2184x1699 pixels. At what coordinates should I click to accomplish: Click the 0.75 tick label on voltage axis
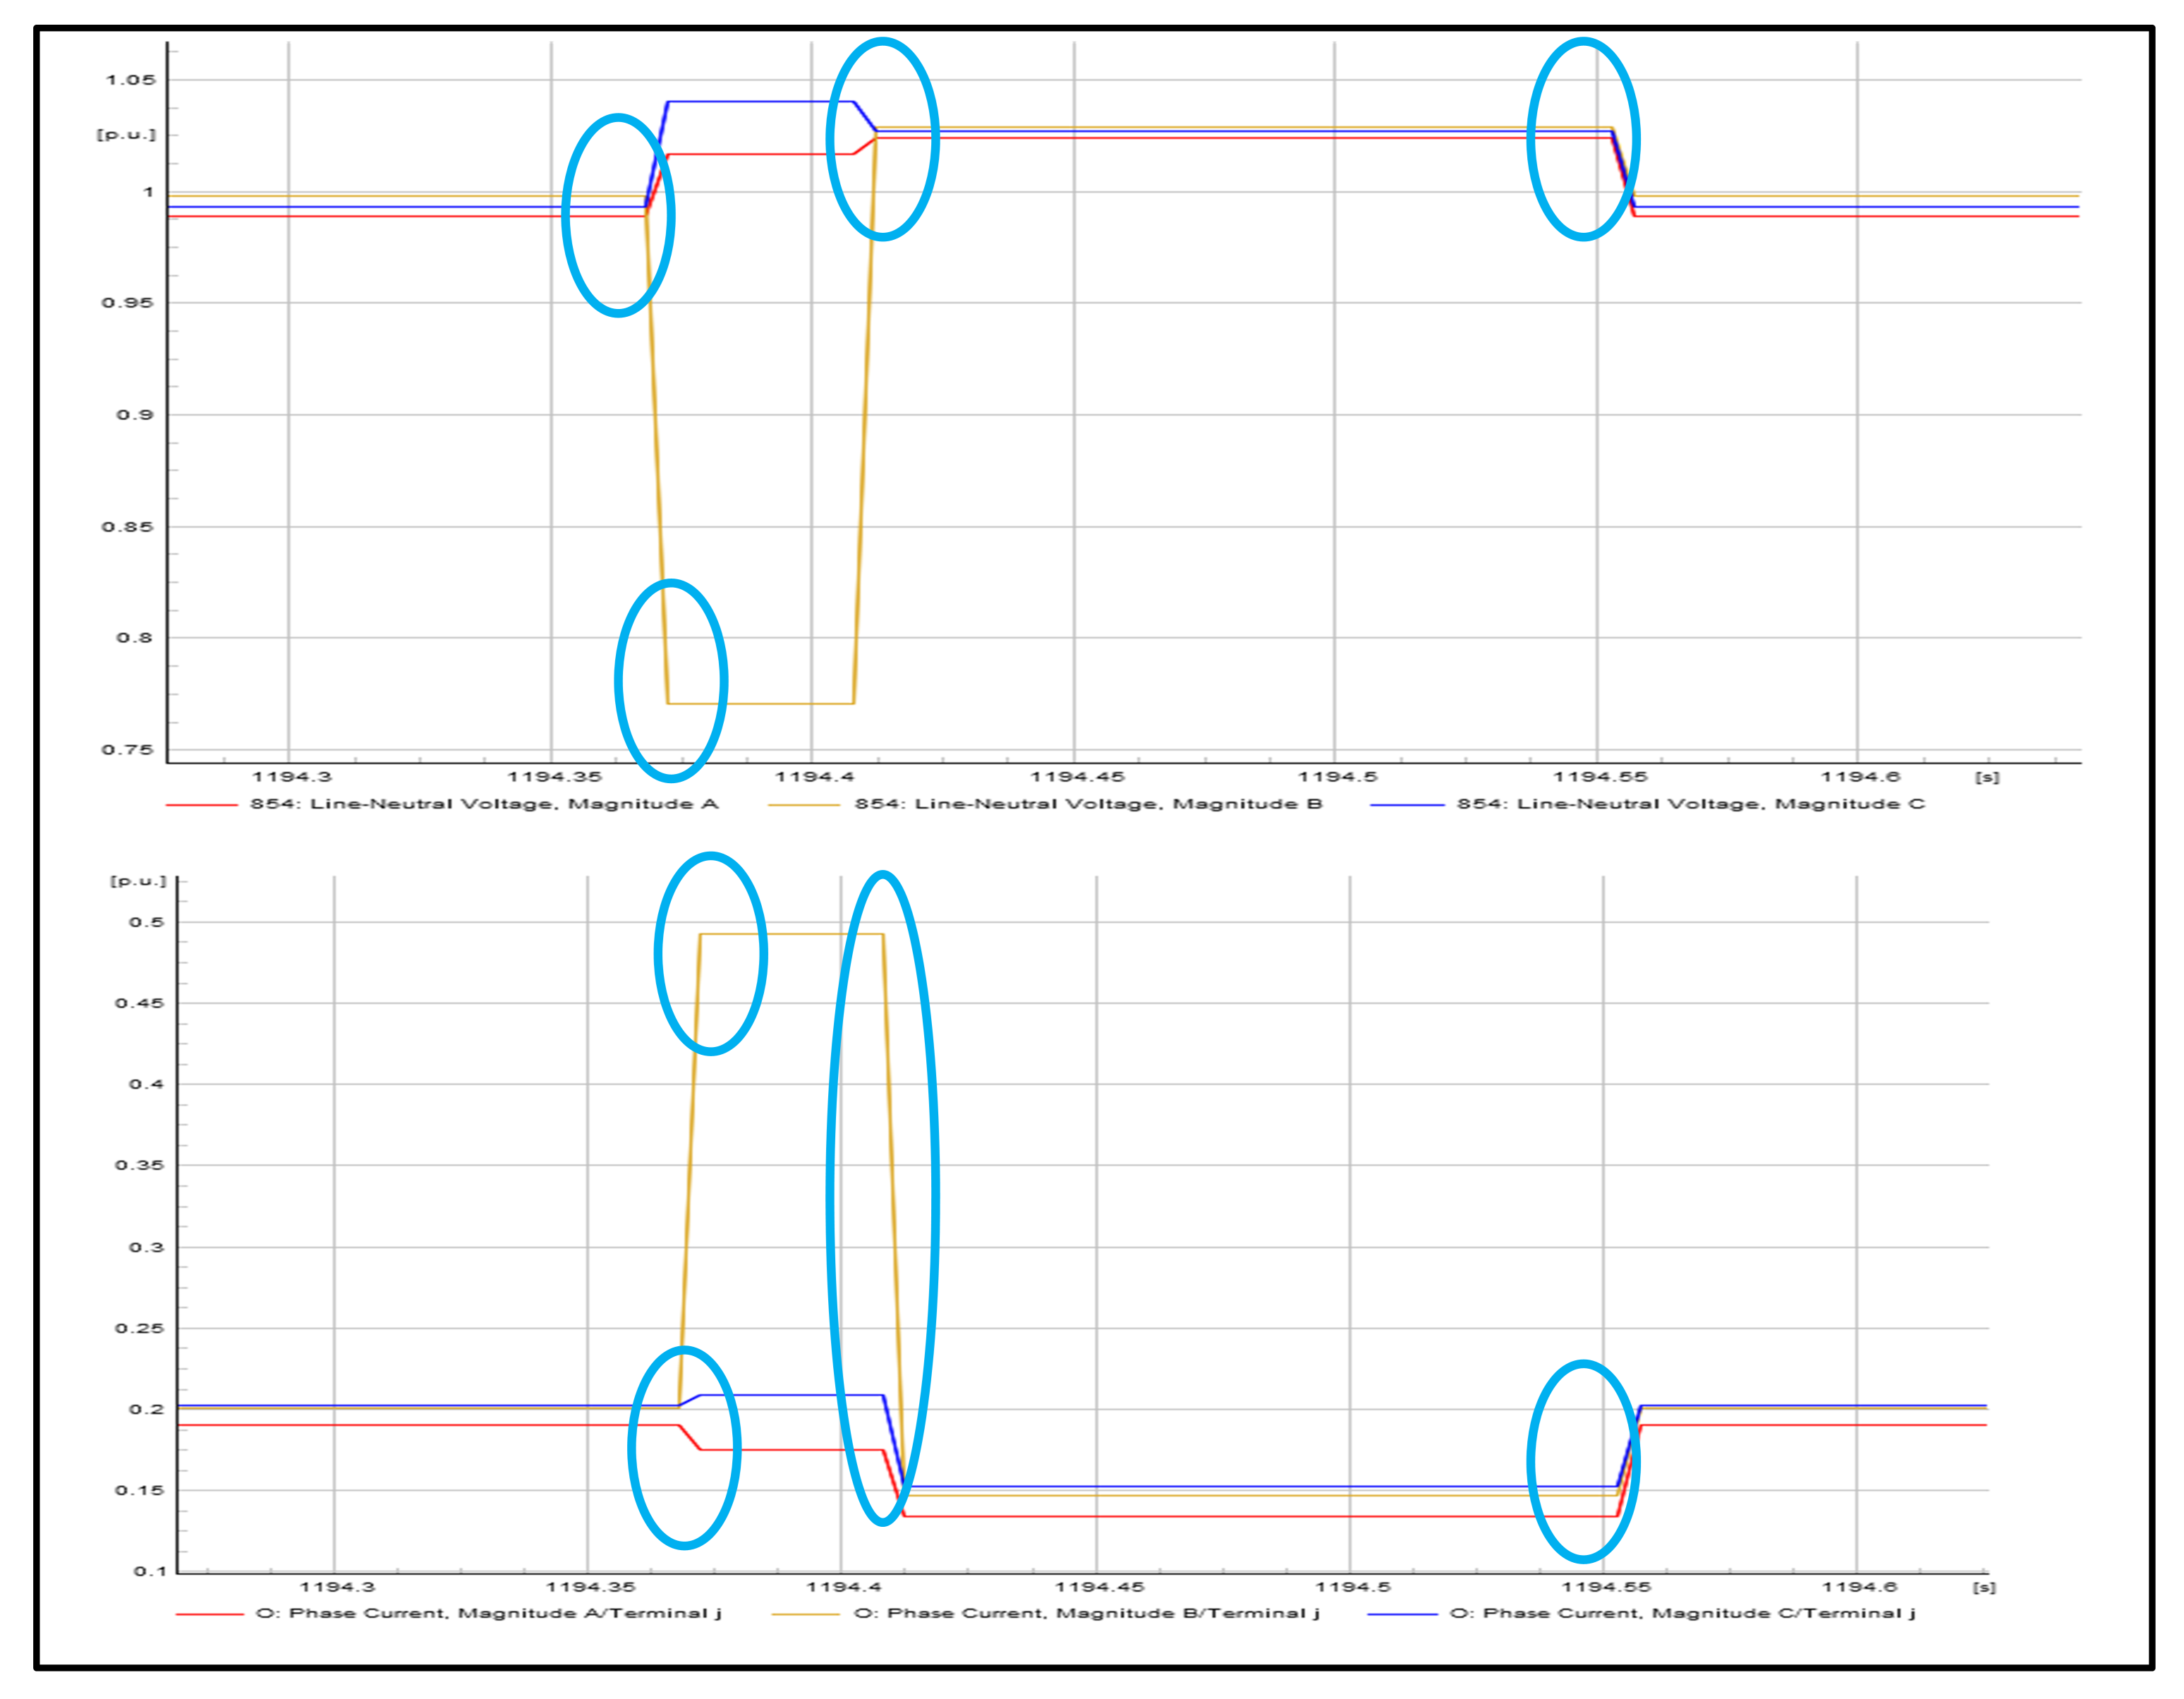[x=128, y=750]
